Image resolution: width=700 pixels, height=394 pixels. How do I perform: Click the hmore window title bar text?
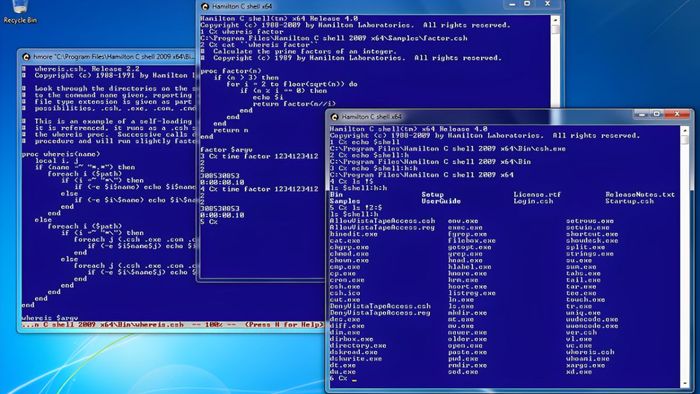114,57
